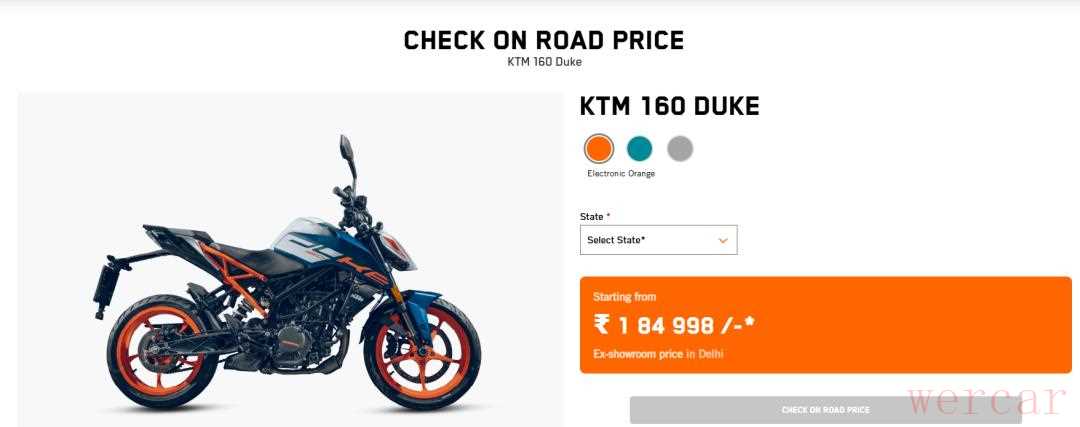The image size is (1080, 427).
Task: Click the Starting from label
Action: pyautogui.click(x=624, y=297)
